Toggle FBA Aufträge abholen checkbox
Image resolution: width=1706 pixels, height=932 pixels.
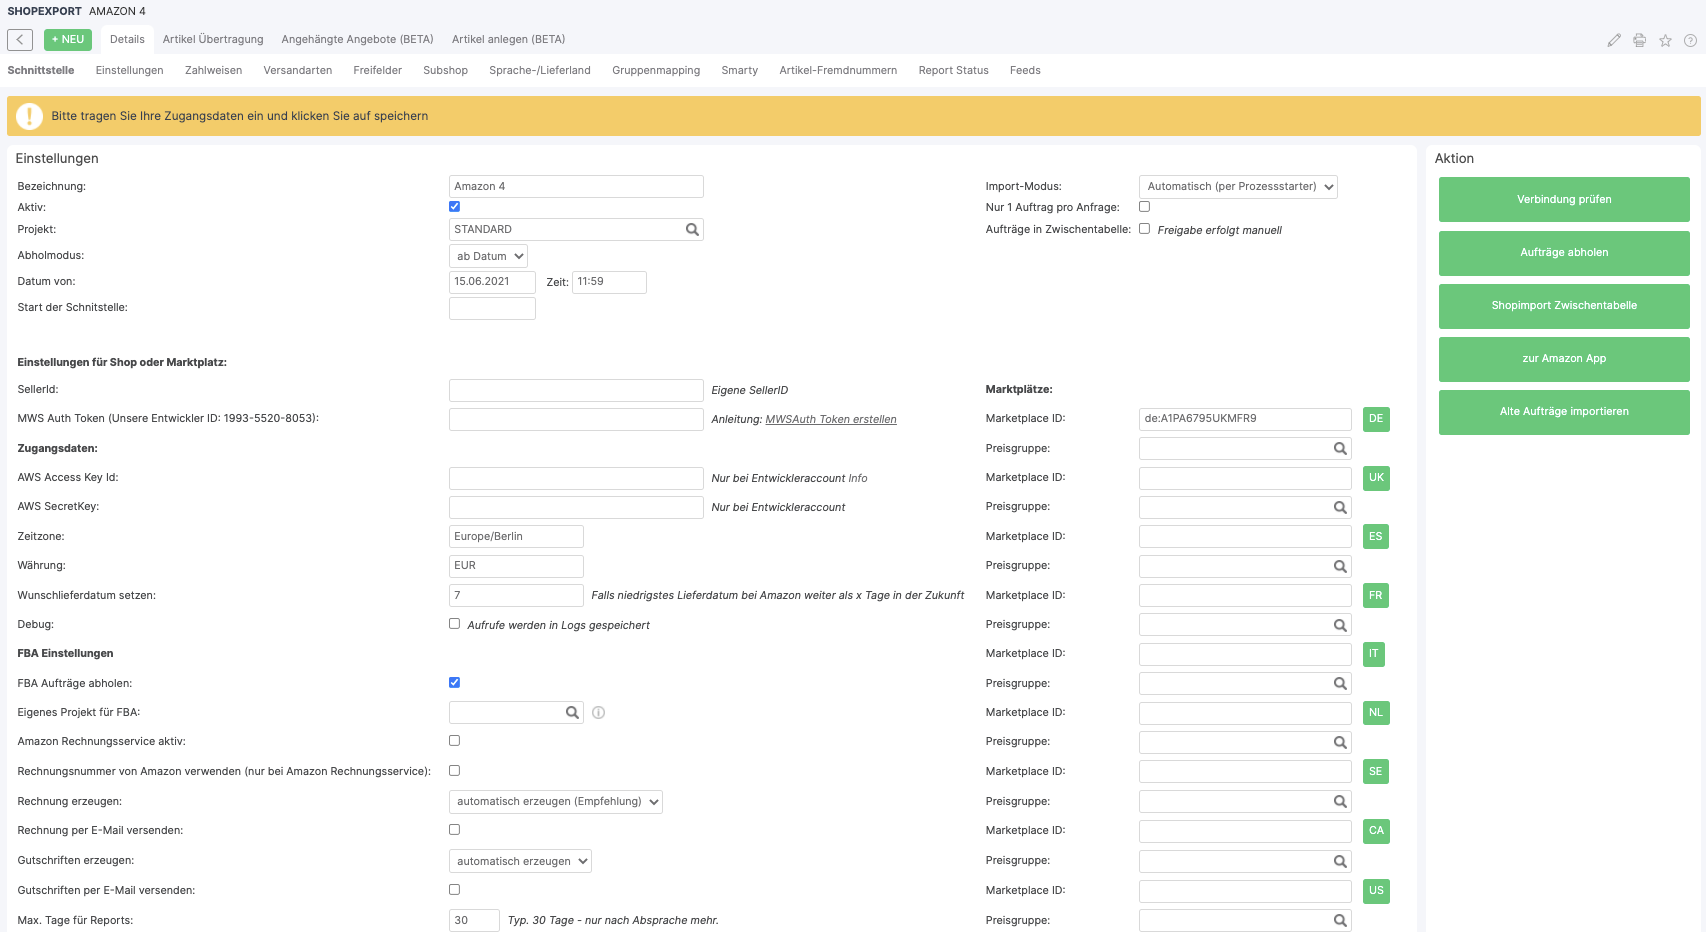(454, 683)
